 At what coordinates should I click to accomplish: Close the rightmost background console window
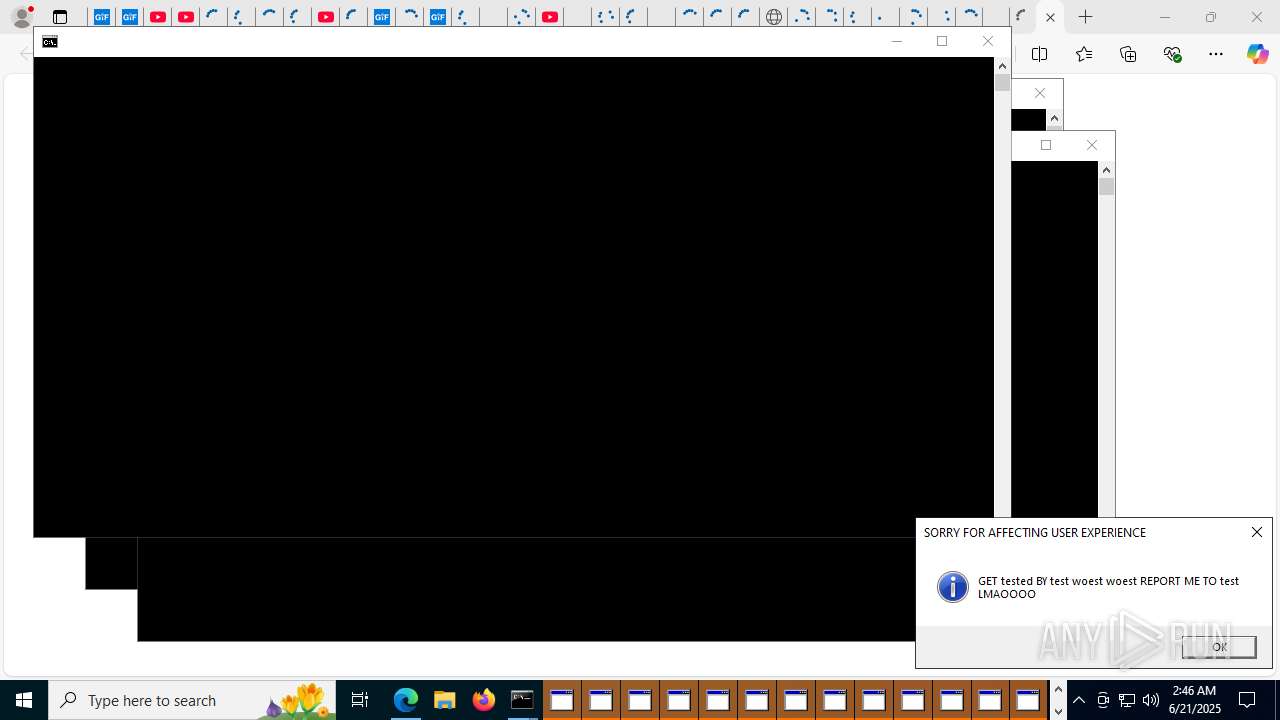(1092, 145)
